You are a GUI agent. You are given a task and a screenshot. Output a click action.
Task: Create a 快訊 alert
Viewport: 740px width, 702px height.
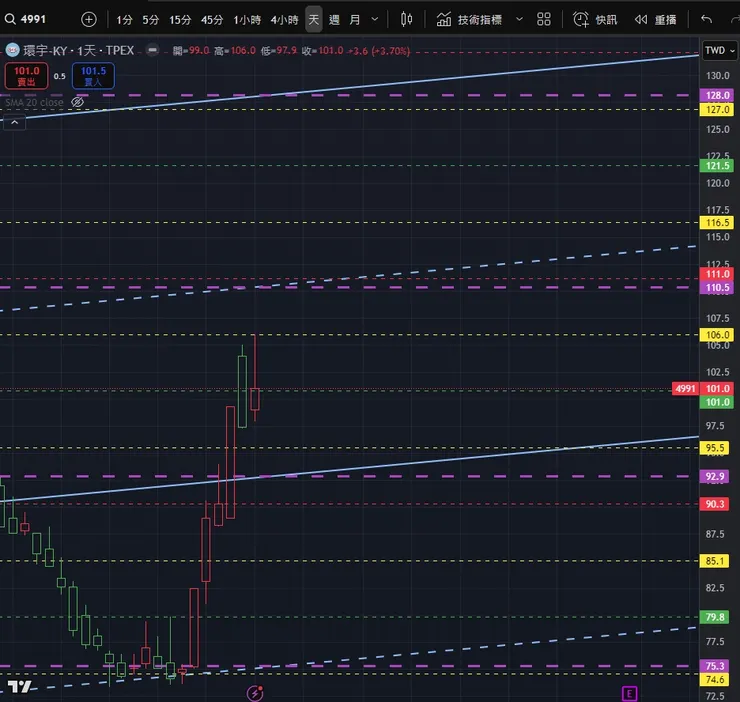(x=595, y=19)
